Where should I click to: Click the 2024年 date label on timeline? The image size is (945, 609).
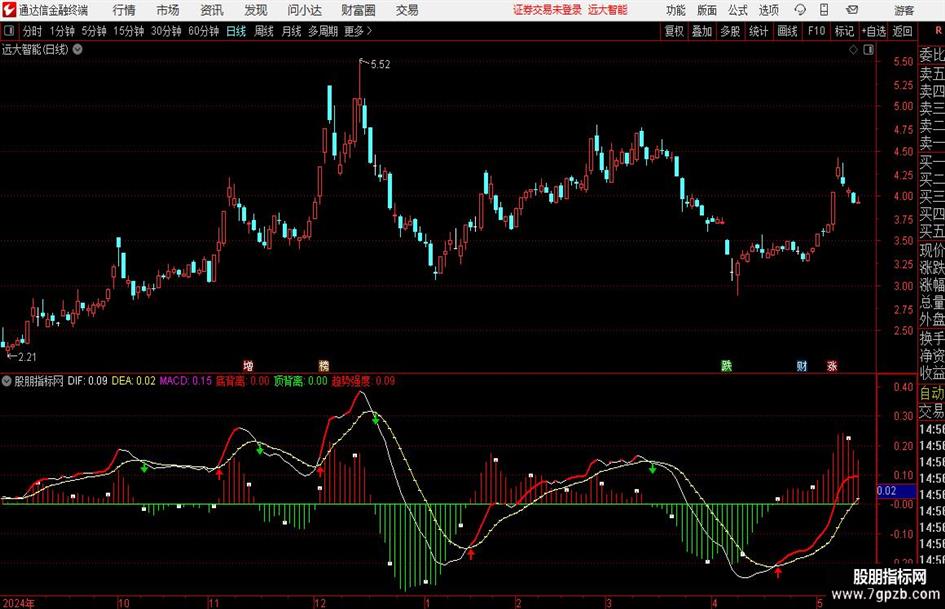[x=19, y=603]
